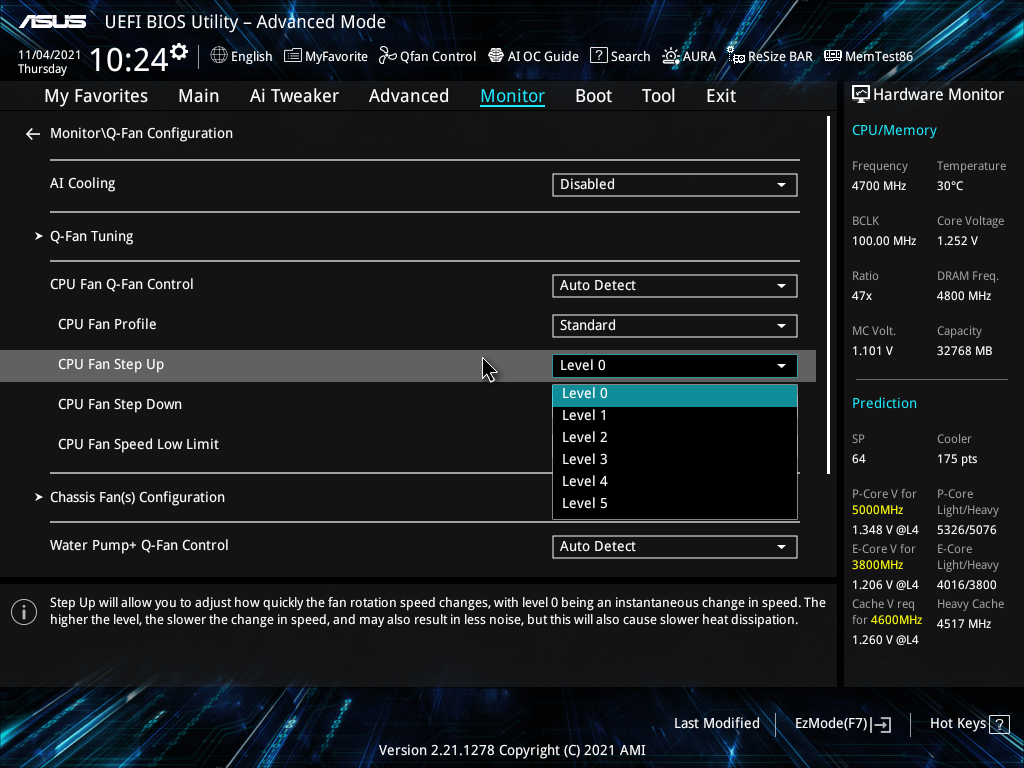Switch to Ai Tweaker tab
Viewport: 1024px width, 768px height.
click(294, 96)
